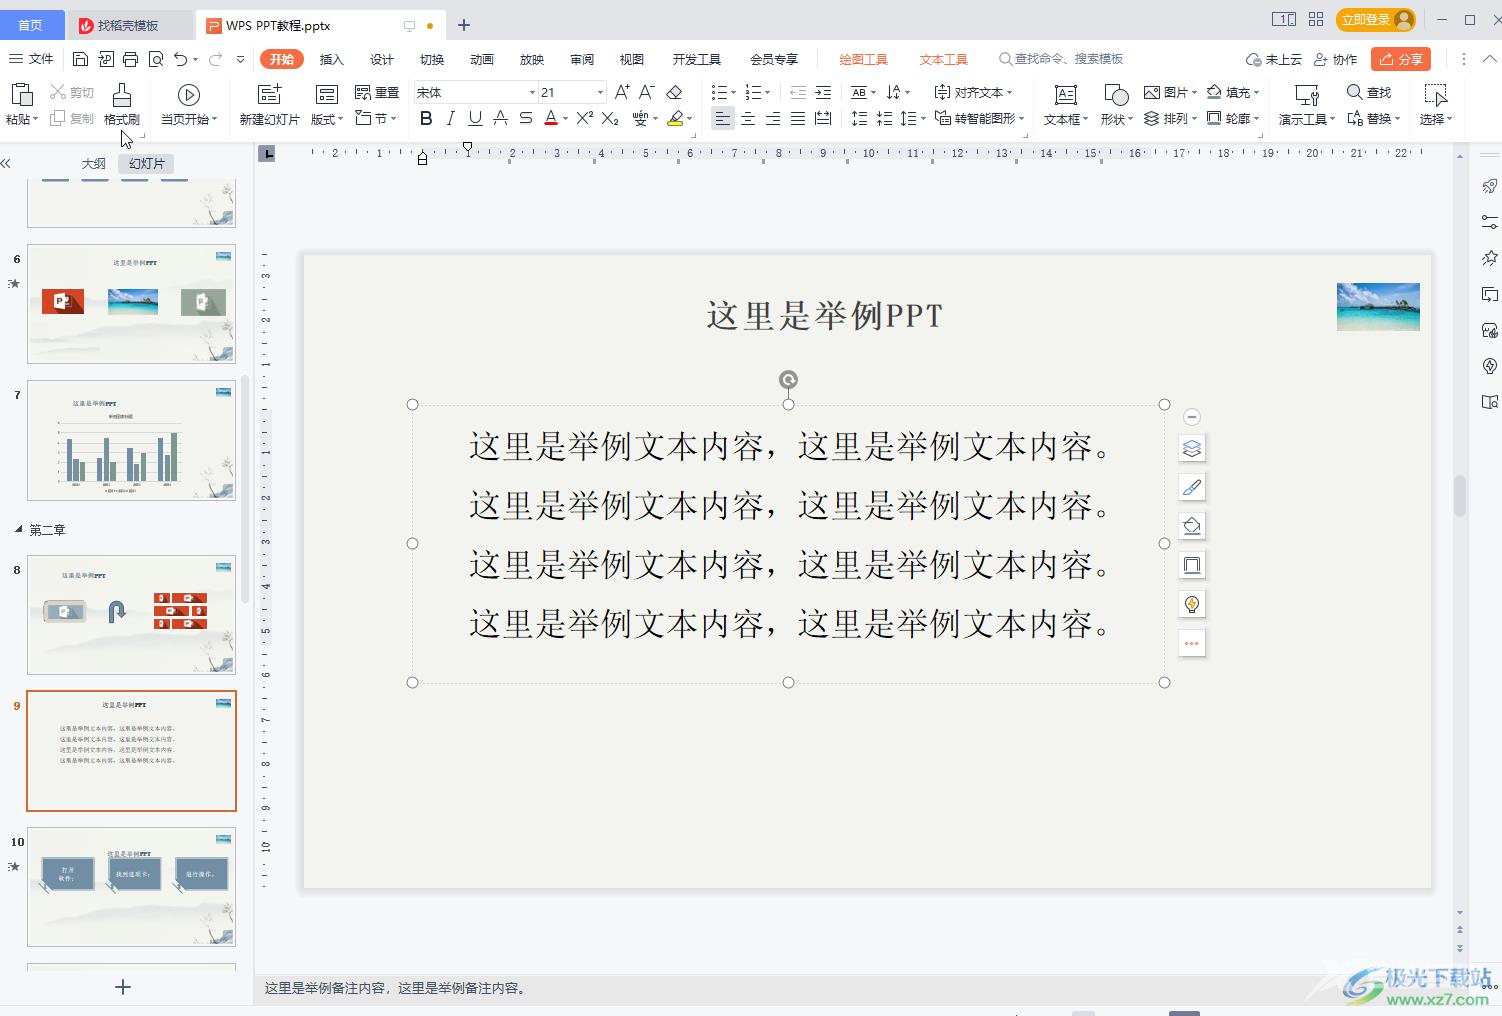Increase font size with the A+ icon
1502x1016 pixels.
622,92
